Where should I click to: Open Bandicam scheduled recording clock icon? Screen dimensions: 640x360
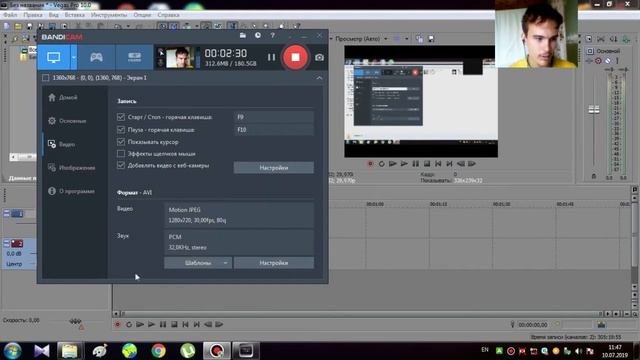point(258,36)
